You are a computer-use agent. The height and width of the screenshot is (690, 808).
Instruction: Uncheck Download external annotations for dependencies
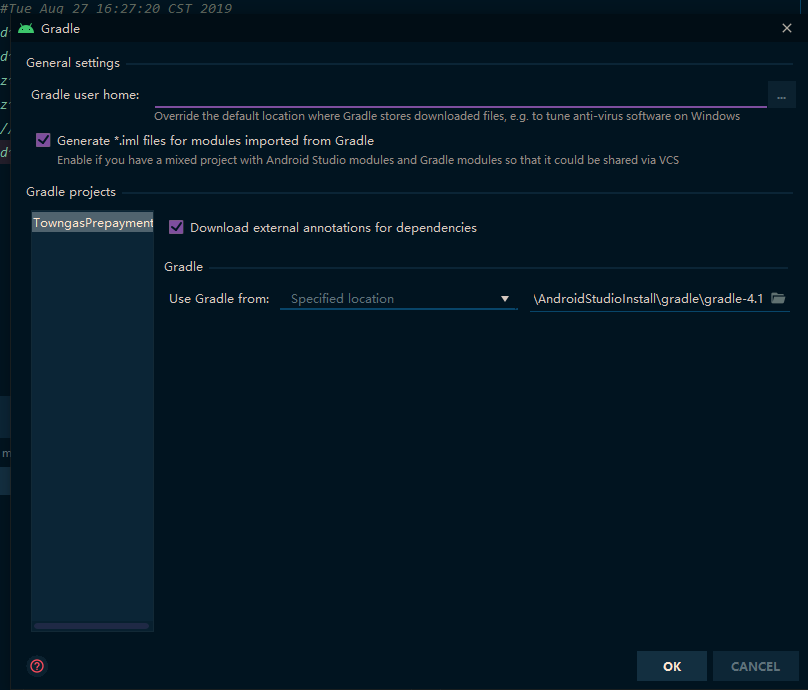[176, 227]
